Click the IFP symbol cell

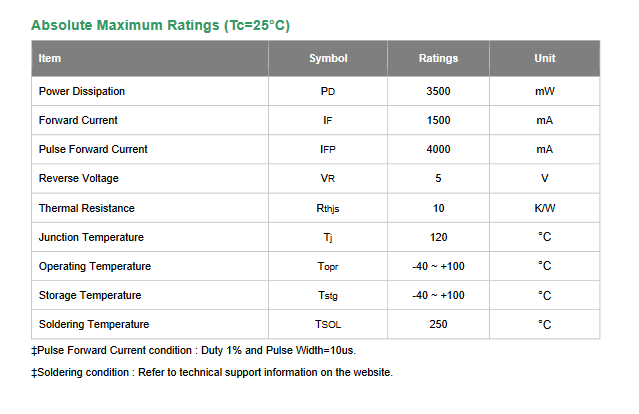pos(328,150)
